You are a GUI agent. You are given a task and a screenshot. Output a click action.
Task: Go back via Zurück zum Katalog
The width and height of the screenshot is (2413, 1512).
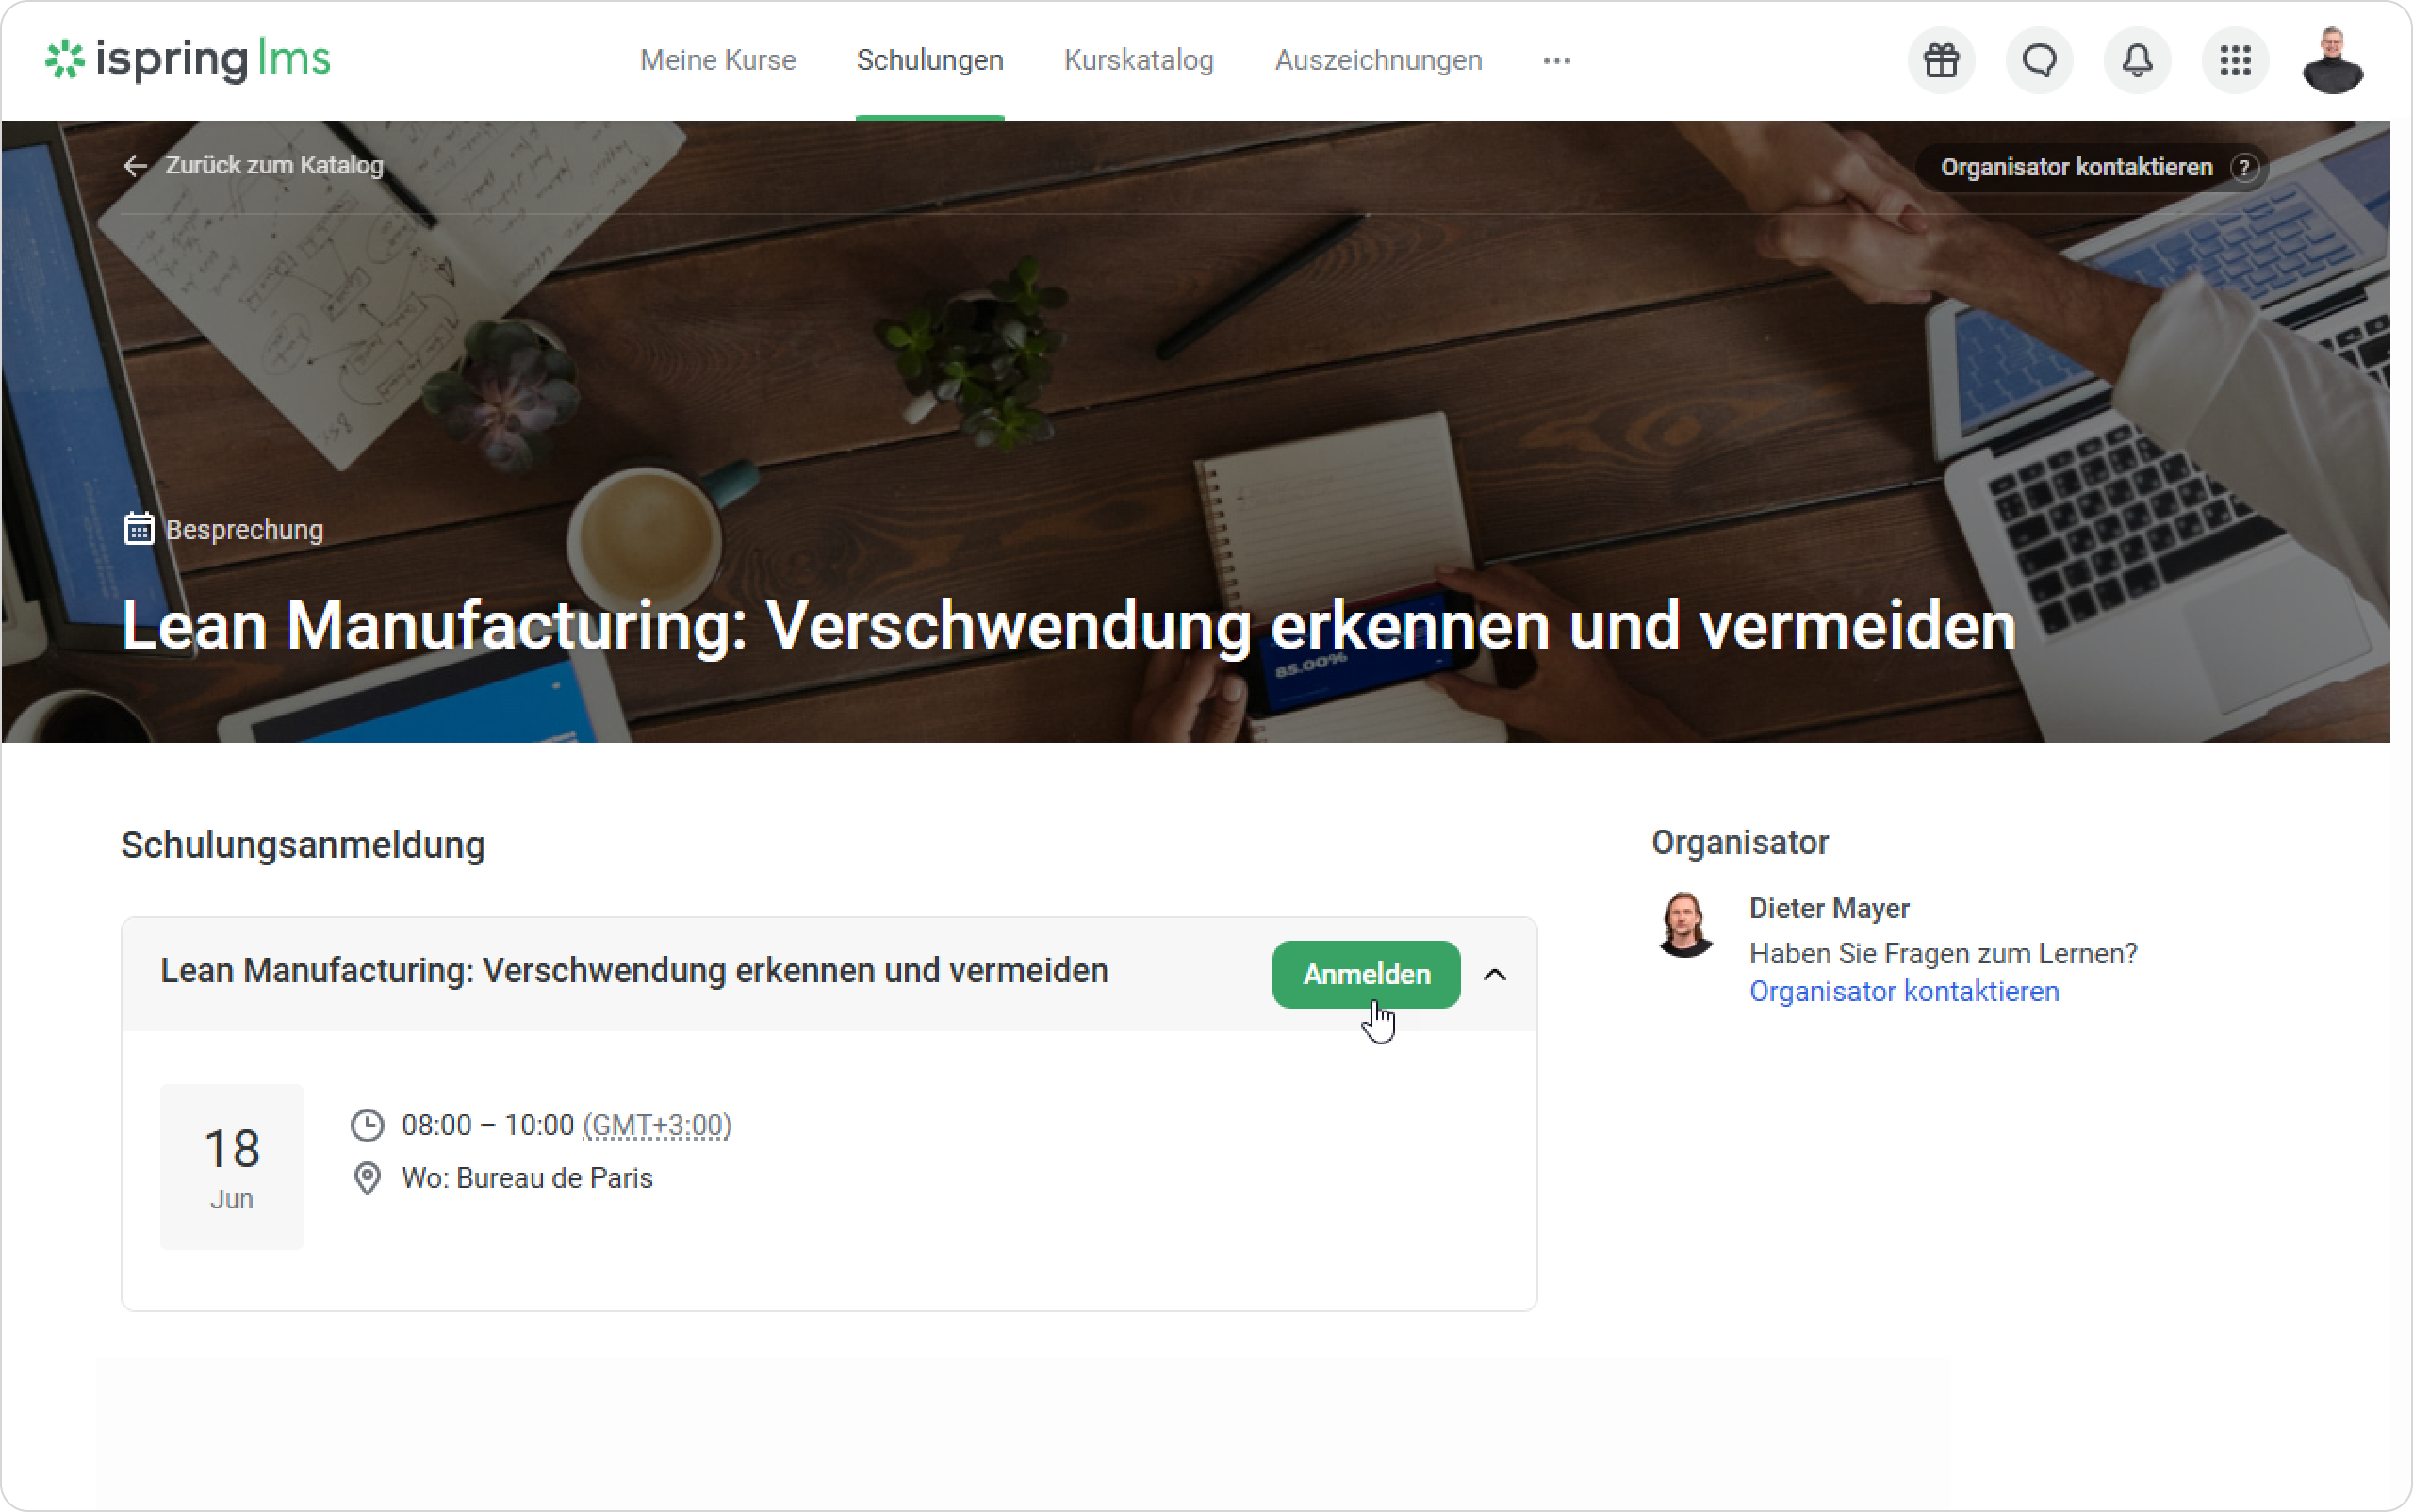point(274,166)
